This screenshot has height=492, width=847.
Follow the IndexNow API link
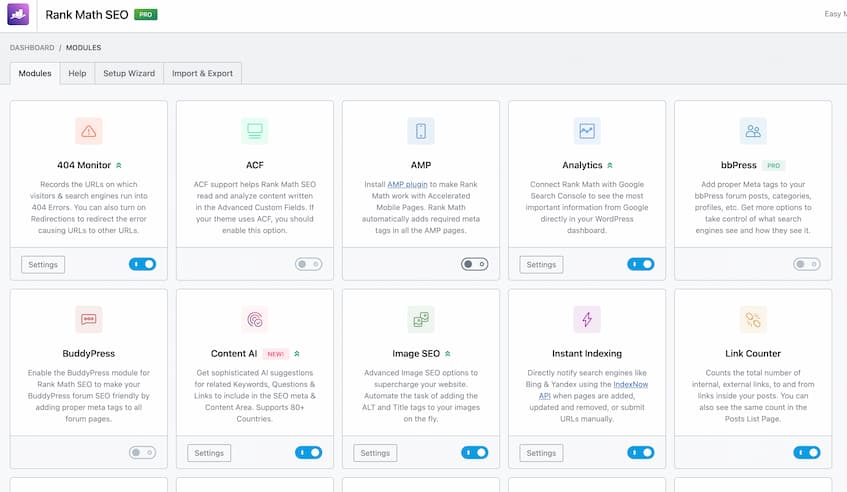coord(630,385)
